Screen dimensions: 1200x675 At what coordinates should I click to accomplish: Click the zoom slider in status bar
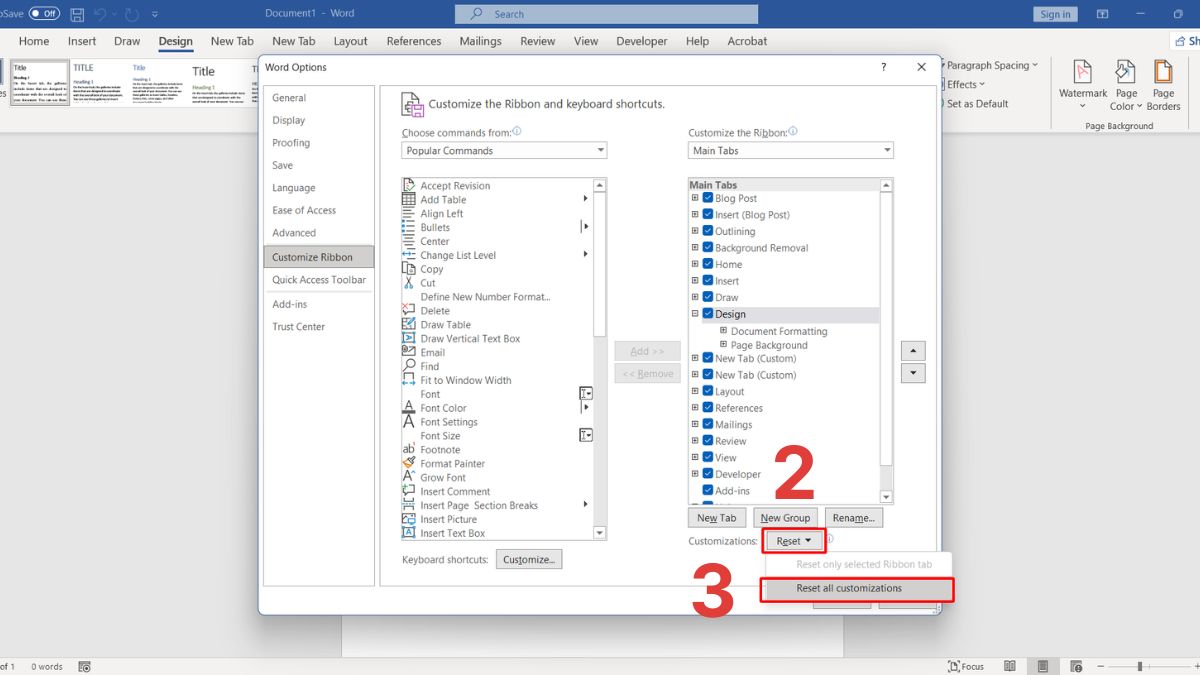(1139, 666)
